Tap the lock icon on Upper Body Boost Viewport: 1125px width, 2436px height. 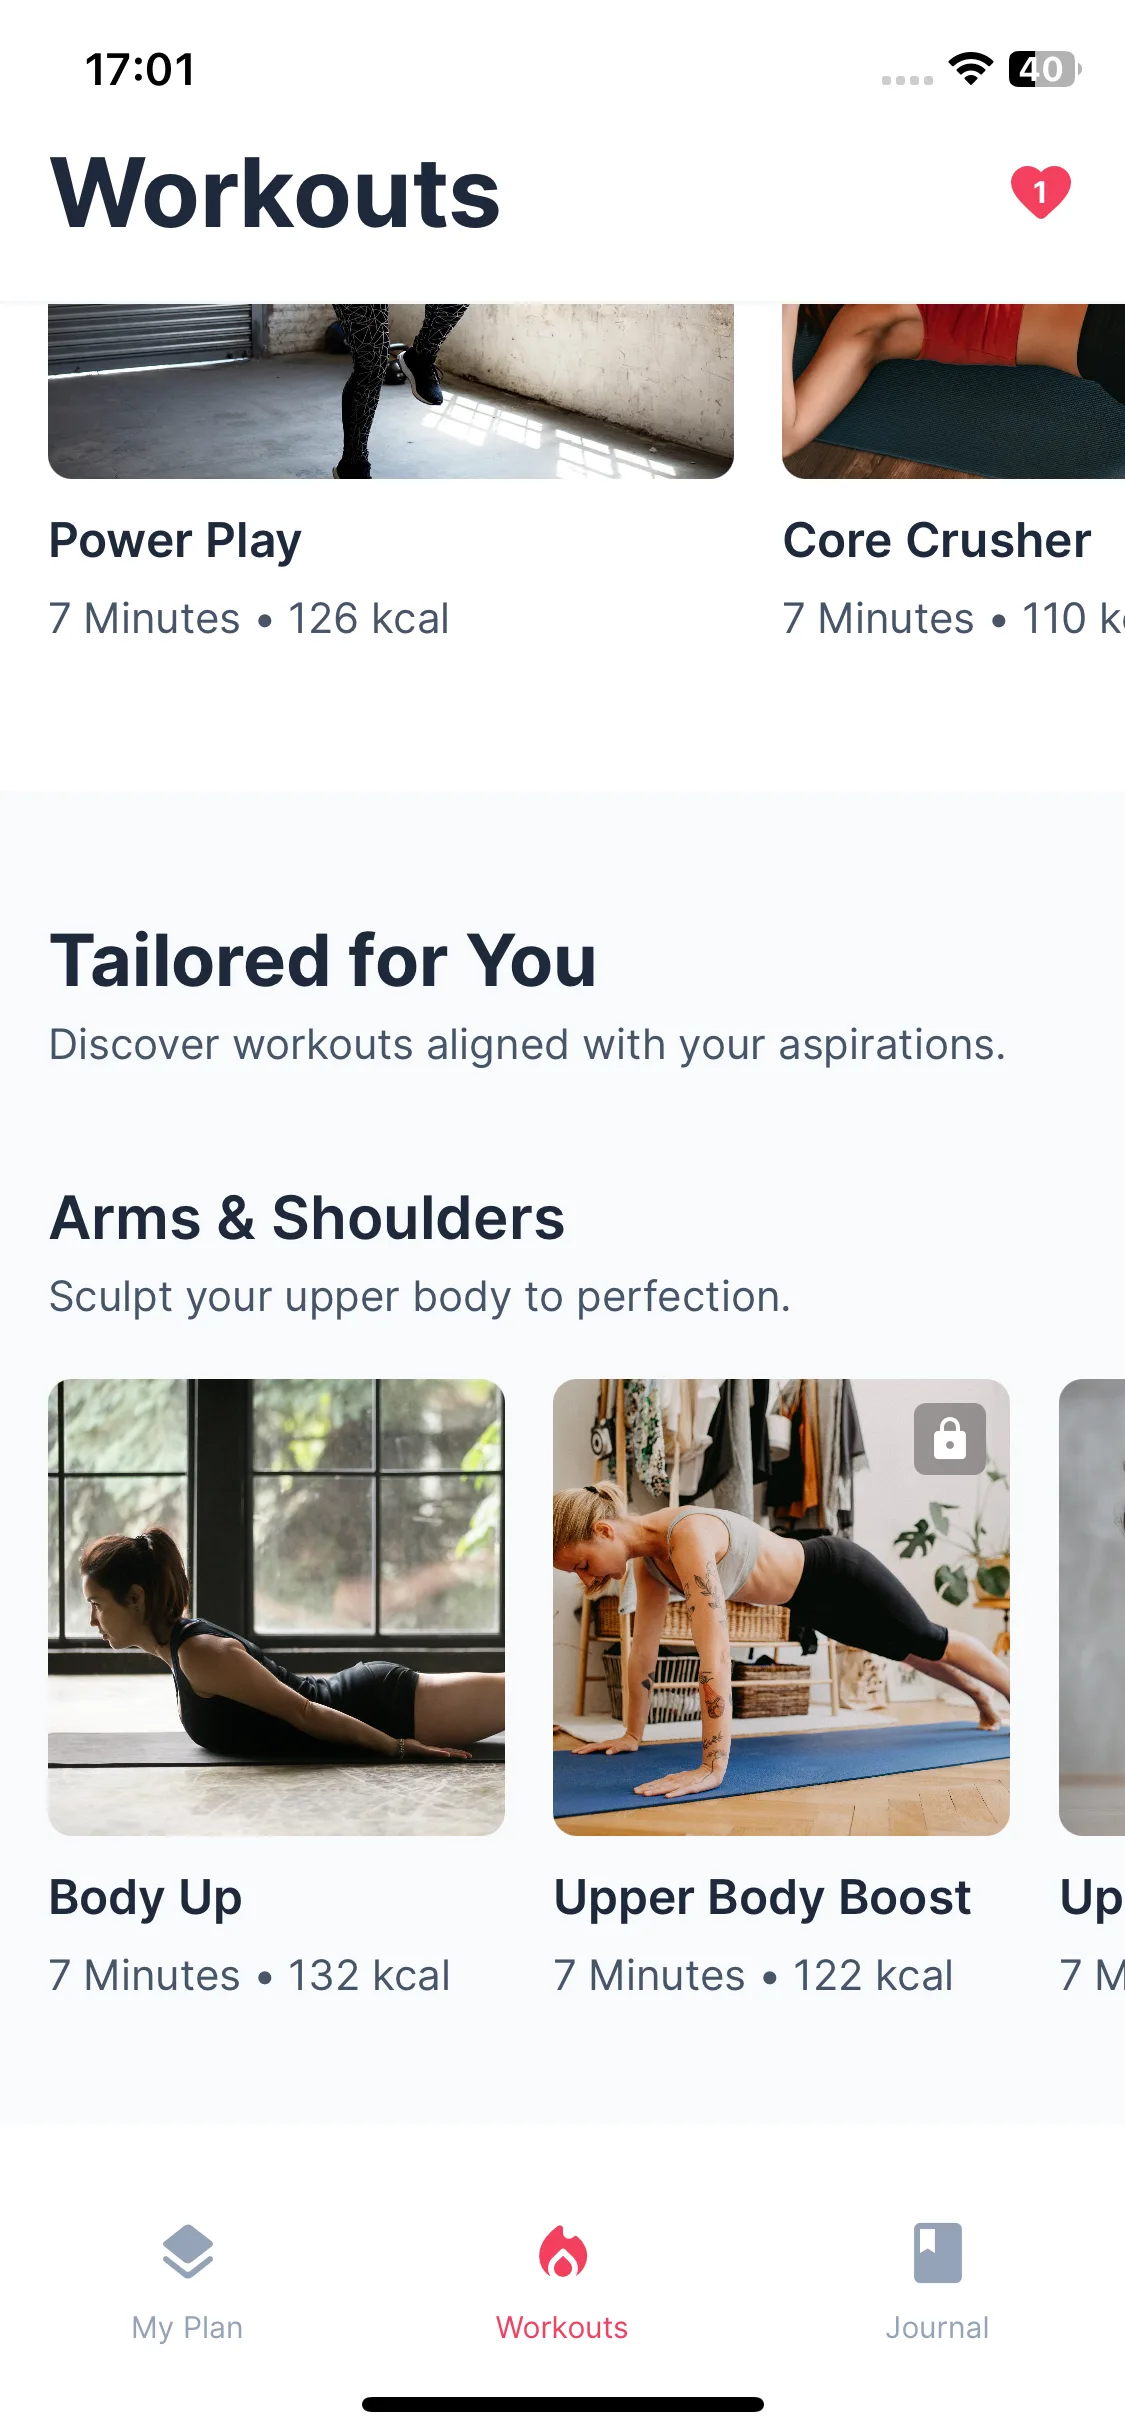[950, 1439]
